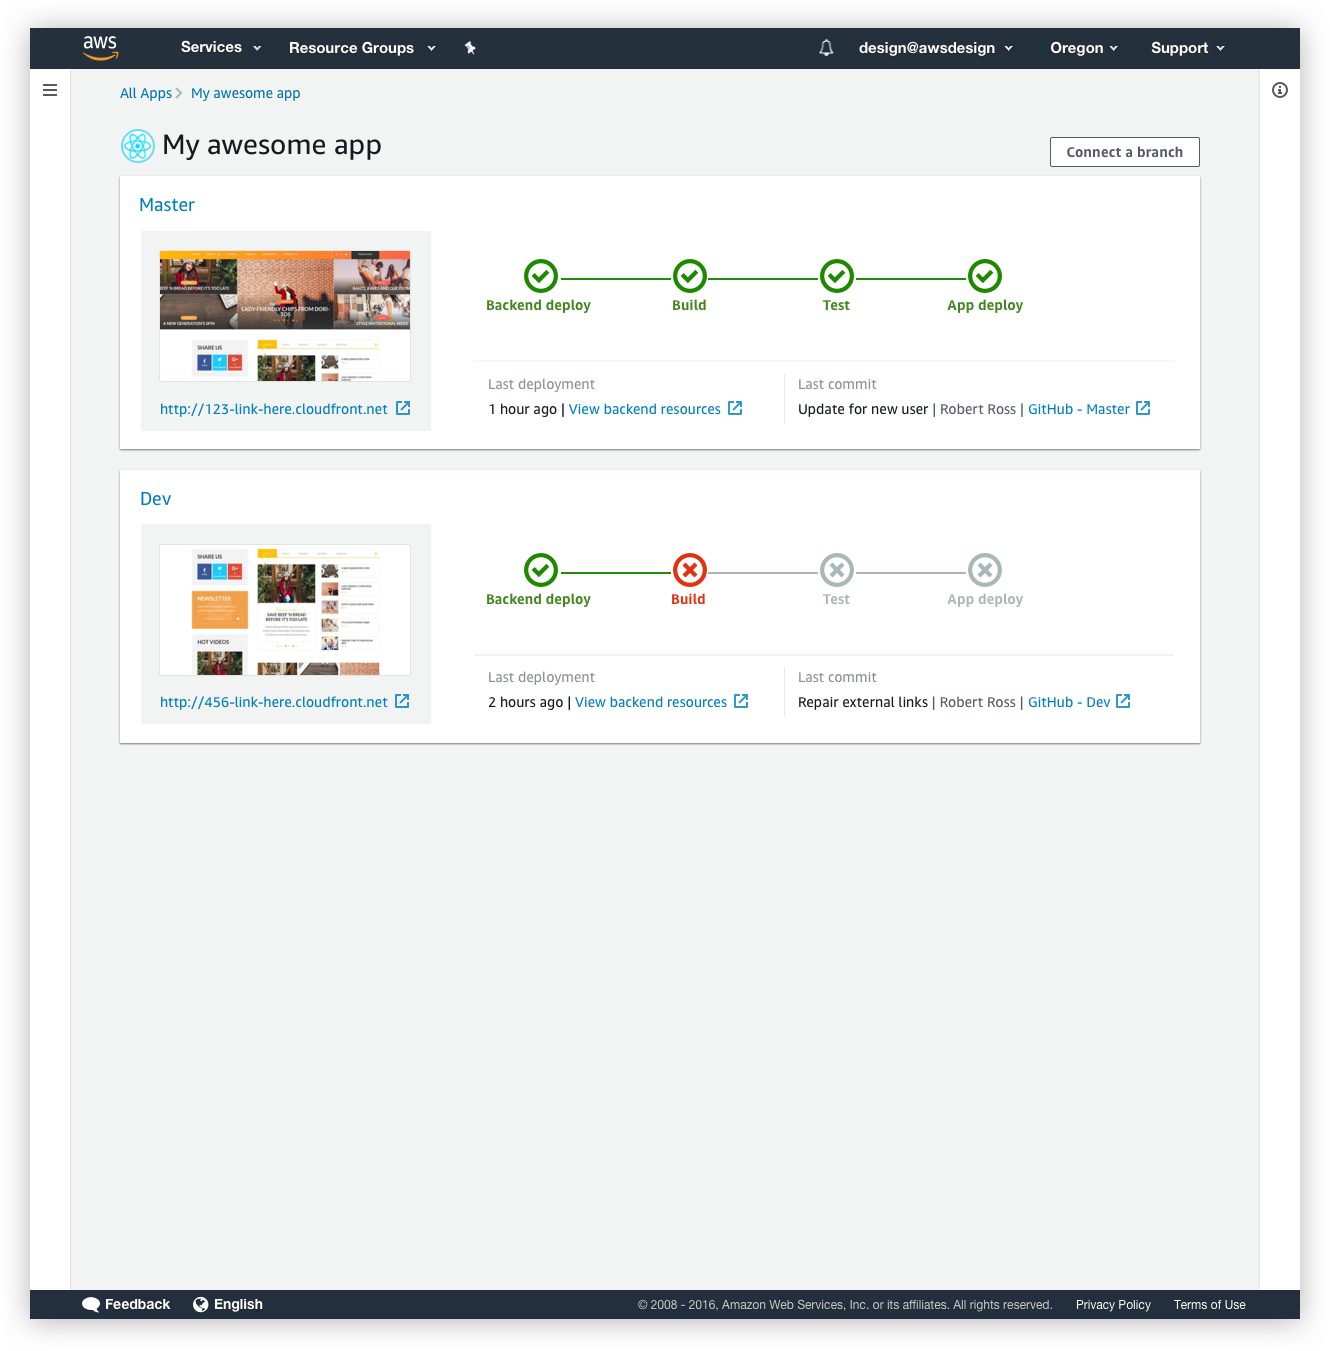1330x1351 pixels.
Task: Open http://123-link-here.cloudfront.net link
Action: (274, 409)
